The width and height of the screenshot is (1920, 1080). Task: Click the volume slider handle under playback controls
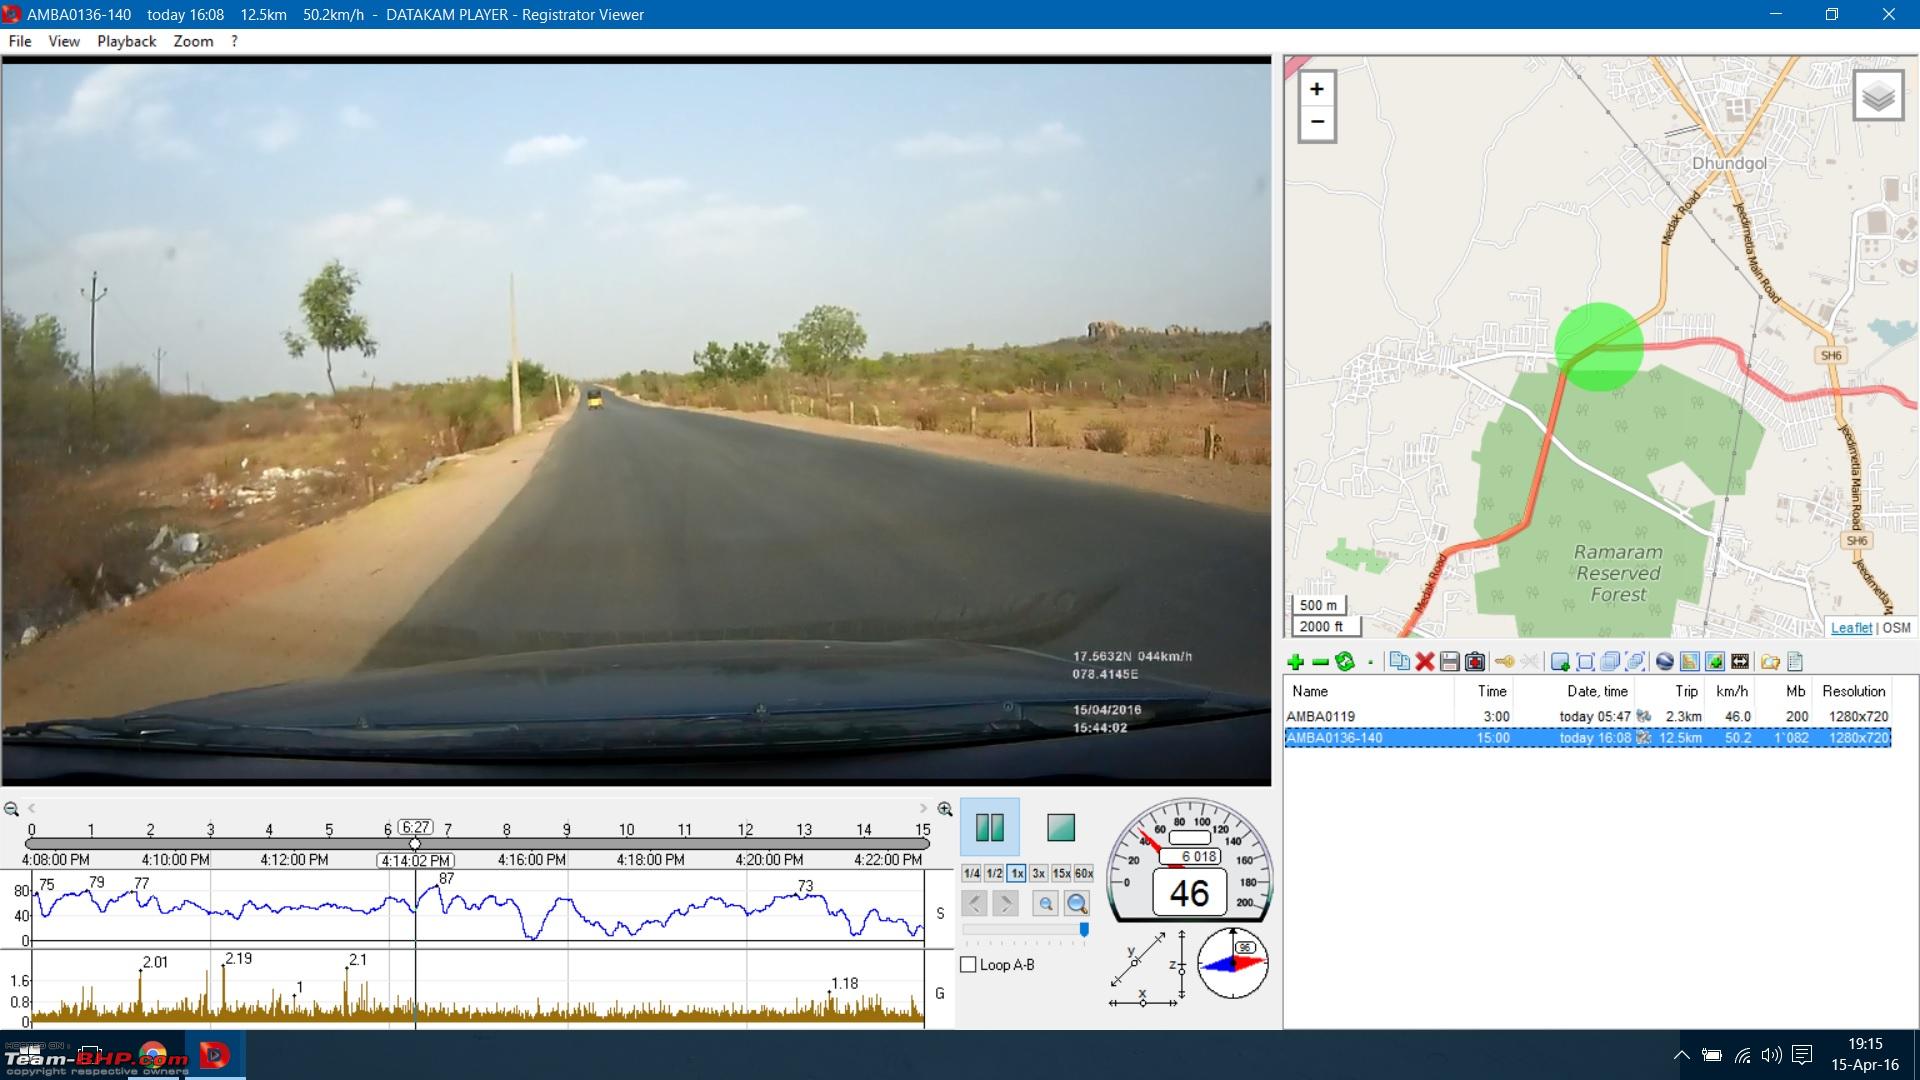point(1084,929)
